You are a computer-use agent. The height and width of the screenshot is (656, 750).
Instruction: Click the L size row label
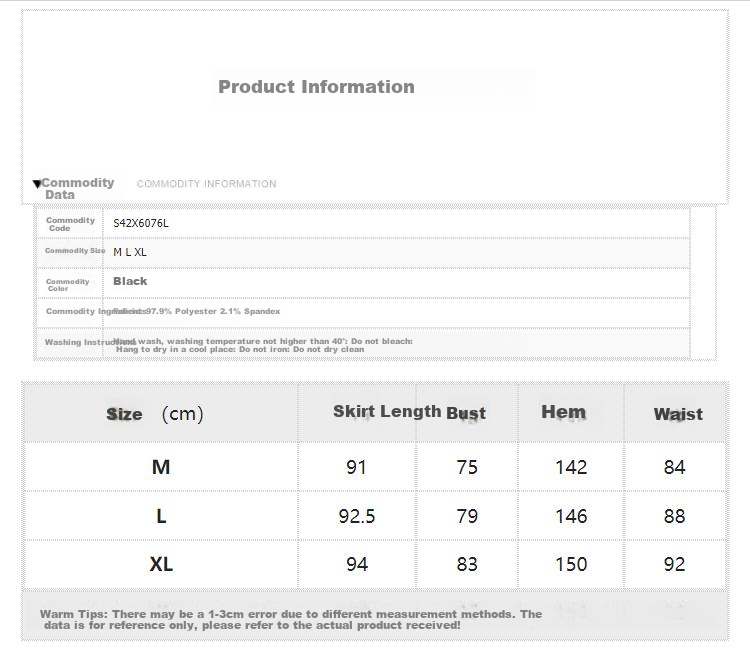pos(161,516)
